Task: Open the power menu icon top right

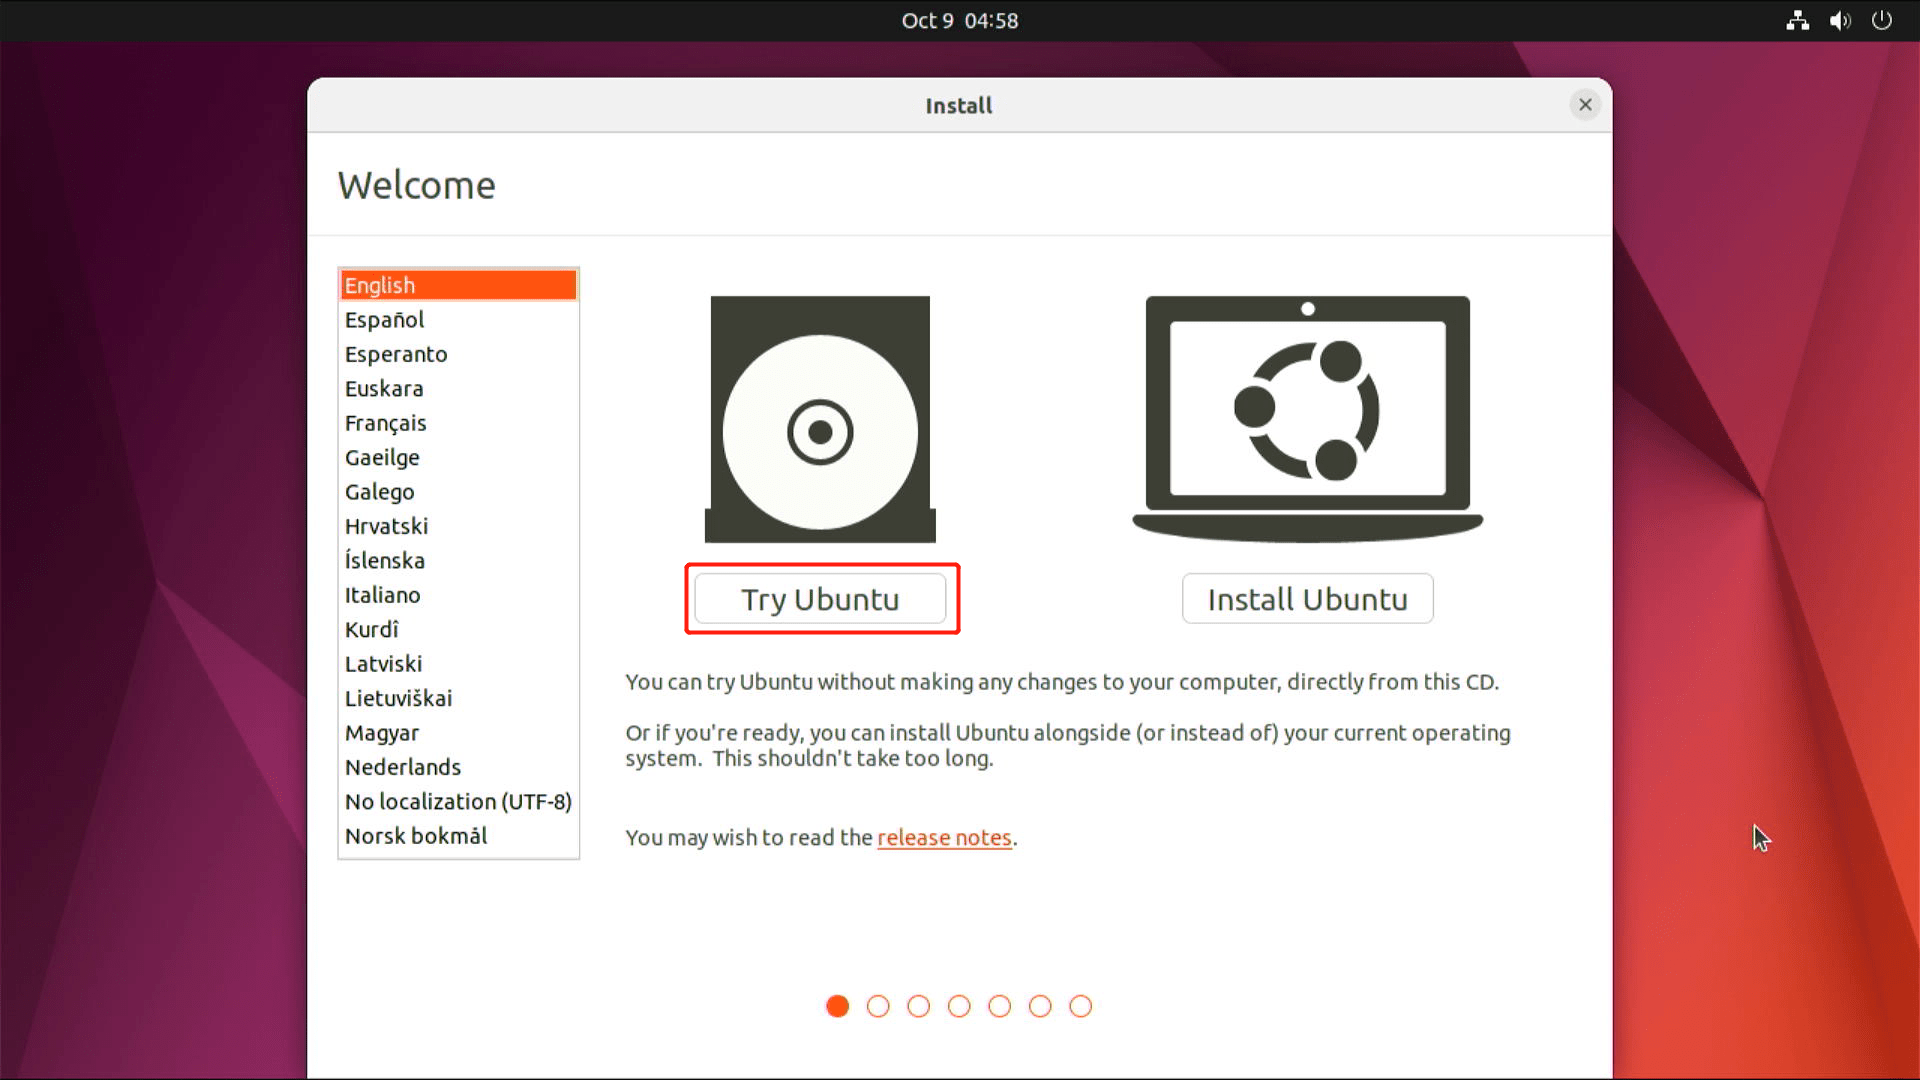Action: click(x=1883, y=20)
